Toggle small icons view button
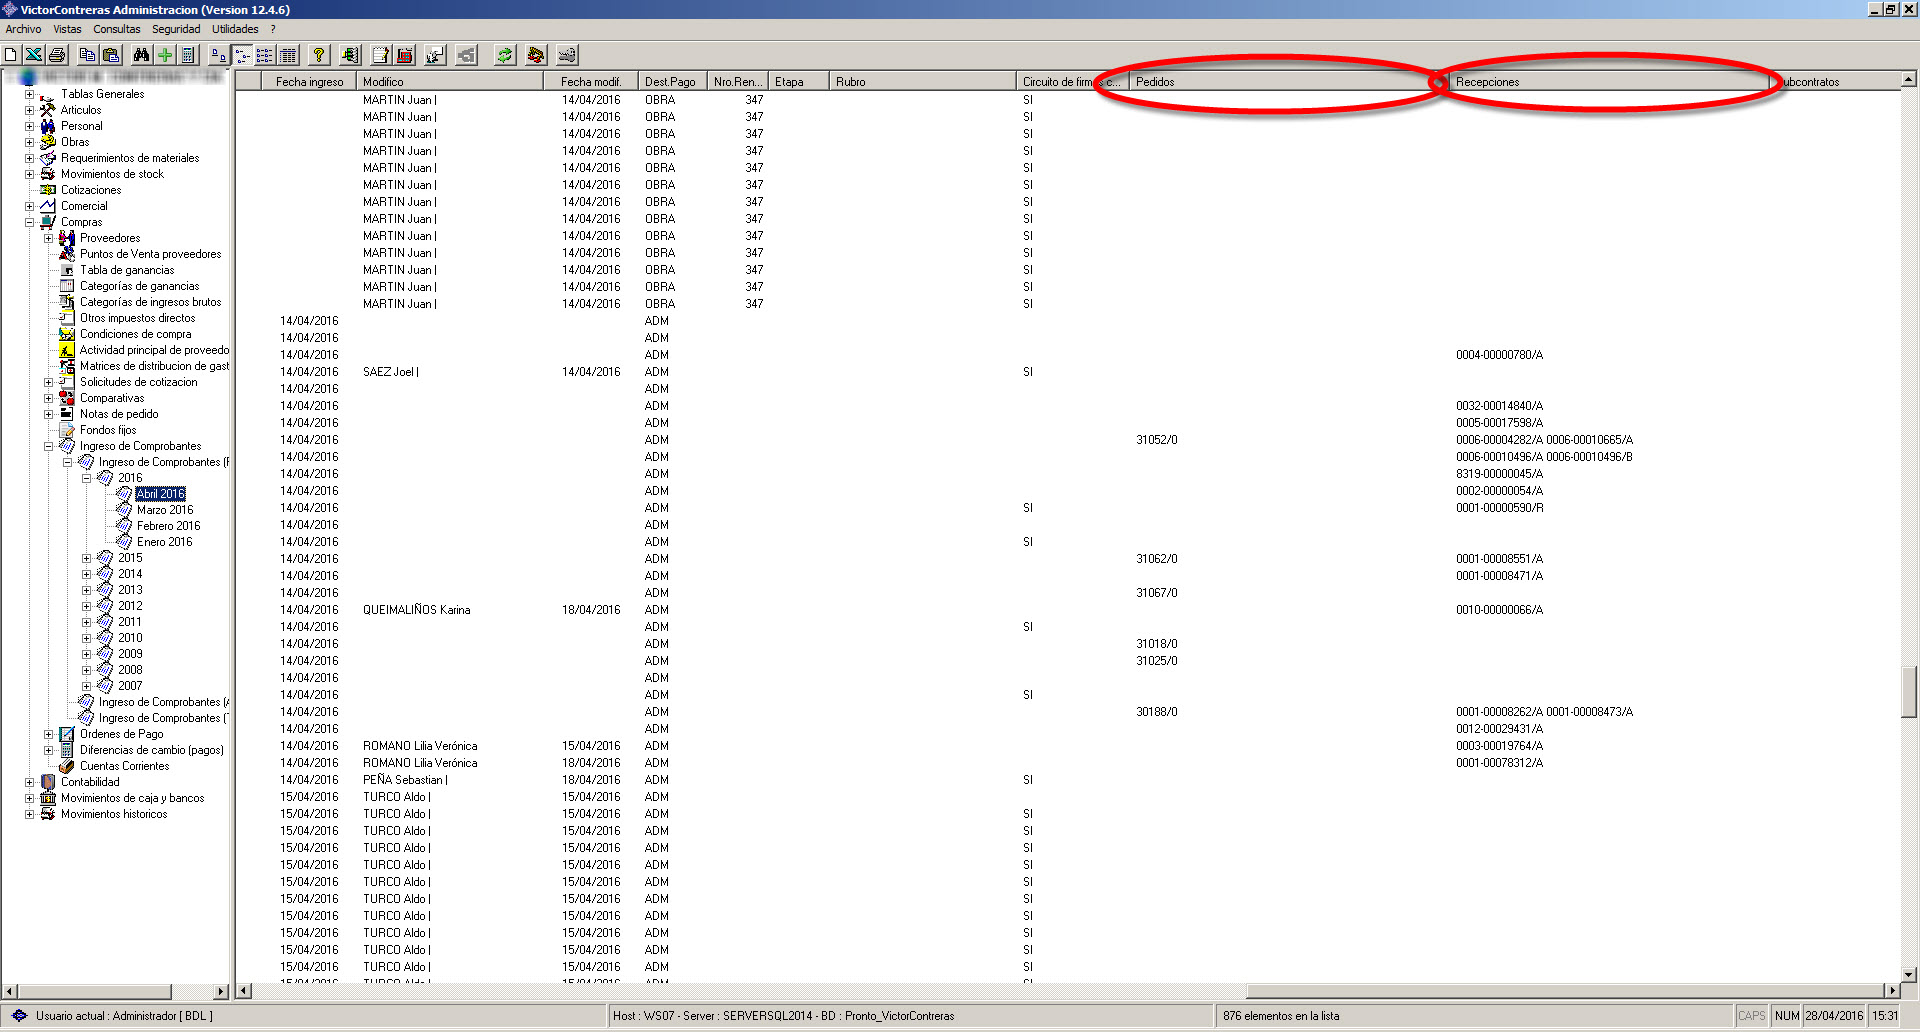This screenshot has width=1920, height=1032. pyautogui.click(x=243, y=55)
